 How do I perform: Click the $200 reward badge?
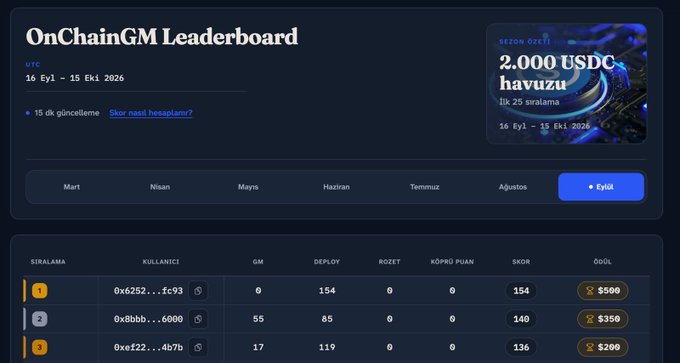click(603, 347)
